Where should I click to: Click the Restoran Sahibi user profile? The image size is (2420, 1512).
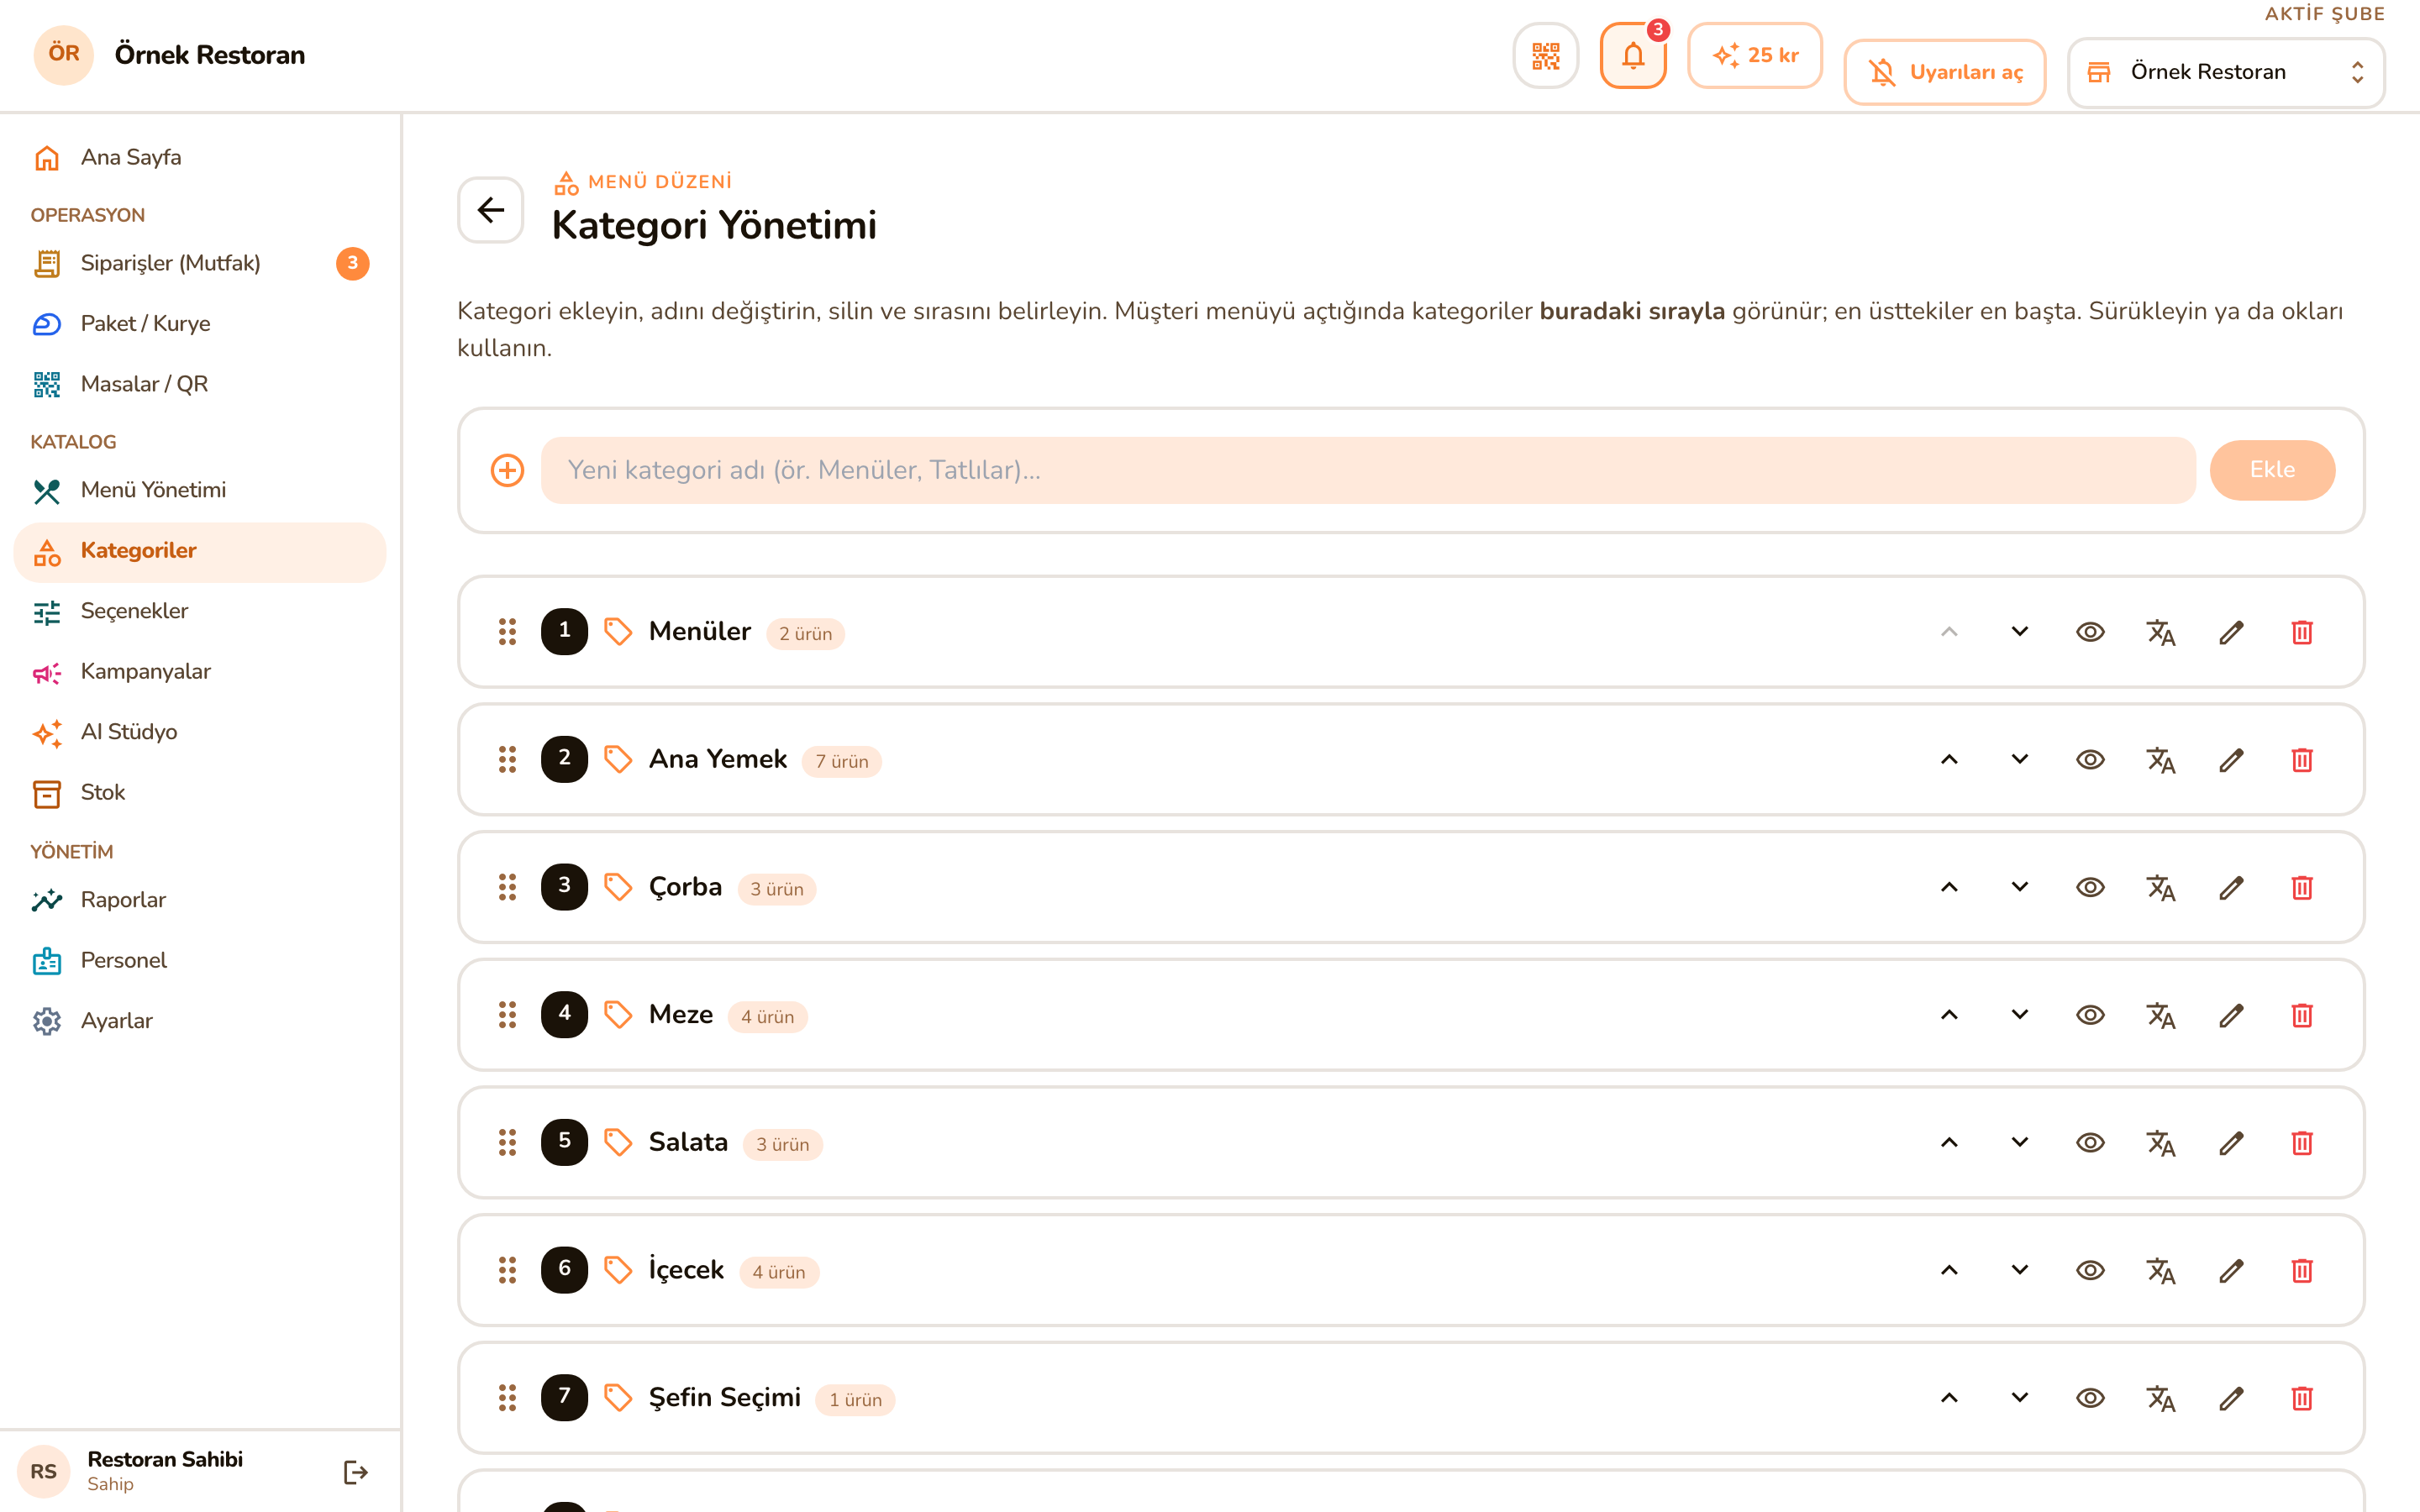pyautogui.click(x=165, y=1471)
